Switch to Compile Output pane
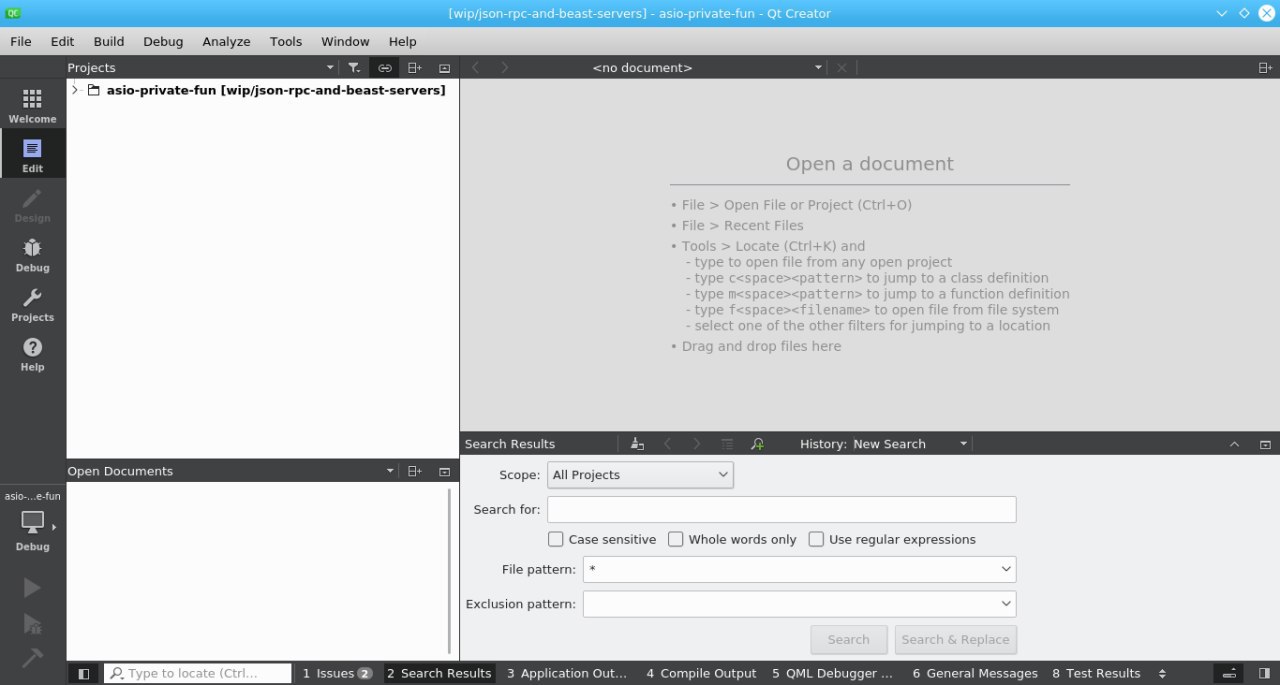The image size is (1280, 685). point(701,673)
